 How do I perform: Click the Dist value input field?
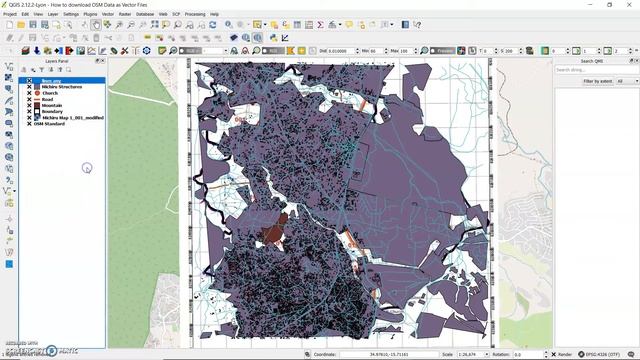point(341,51)
